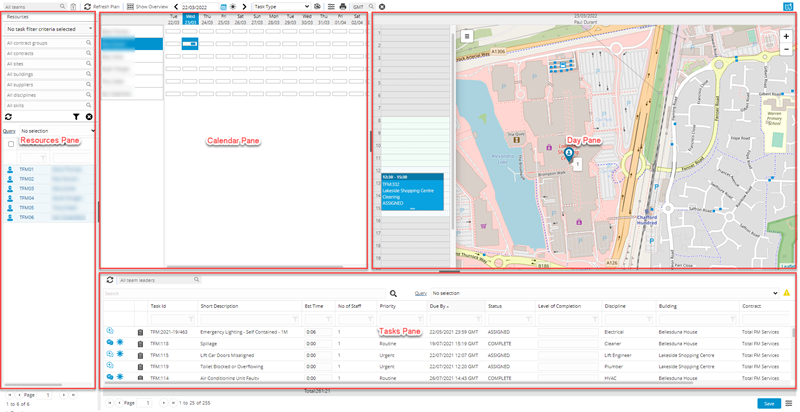Screen dimensions: 800x412
Task: Apply the funnel filter in Resources pane
Action: click(x=76, y=117)
